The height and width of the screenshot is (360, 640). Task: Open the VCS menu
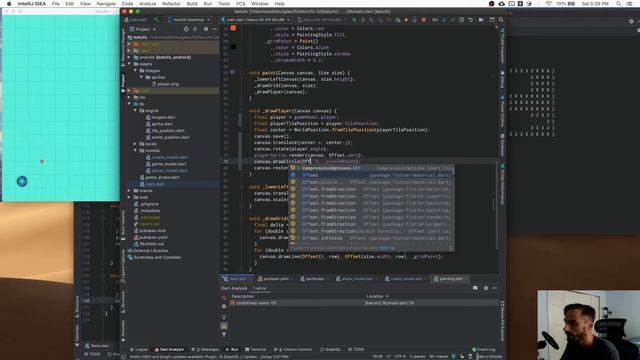pyautogui.click(x=240, y=4)
